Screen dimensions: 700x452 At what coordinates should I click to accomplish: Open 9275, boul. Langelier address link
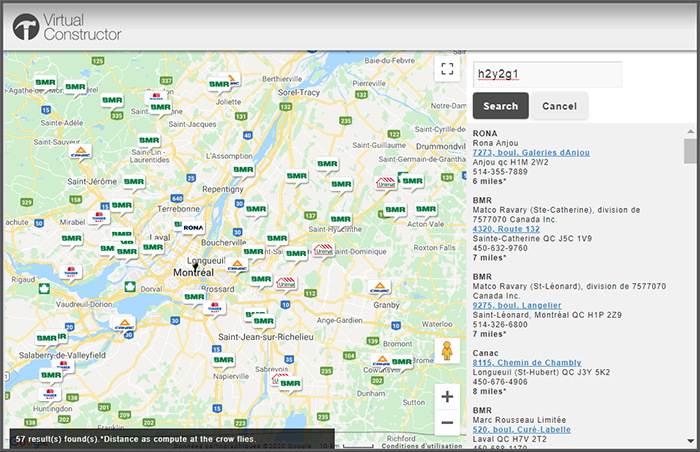[x=517, y=306]
